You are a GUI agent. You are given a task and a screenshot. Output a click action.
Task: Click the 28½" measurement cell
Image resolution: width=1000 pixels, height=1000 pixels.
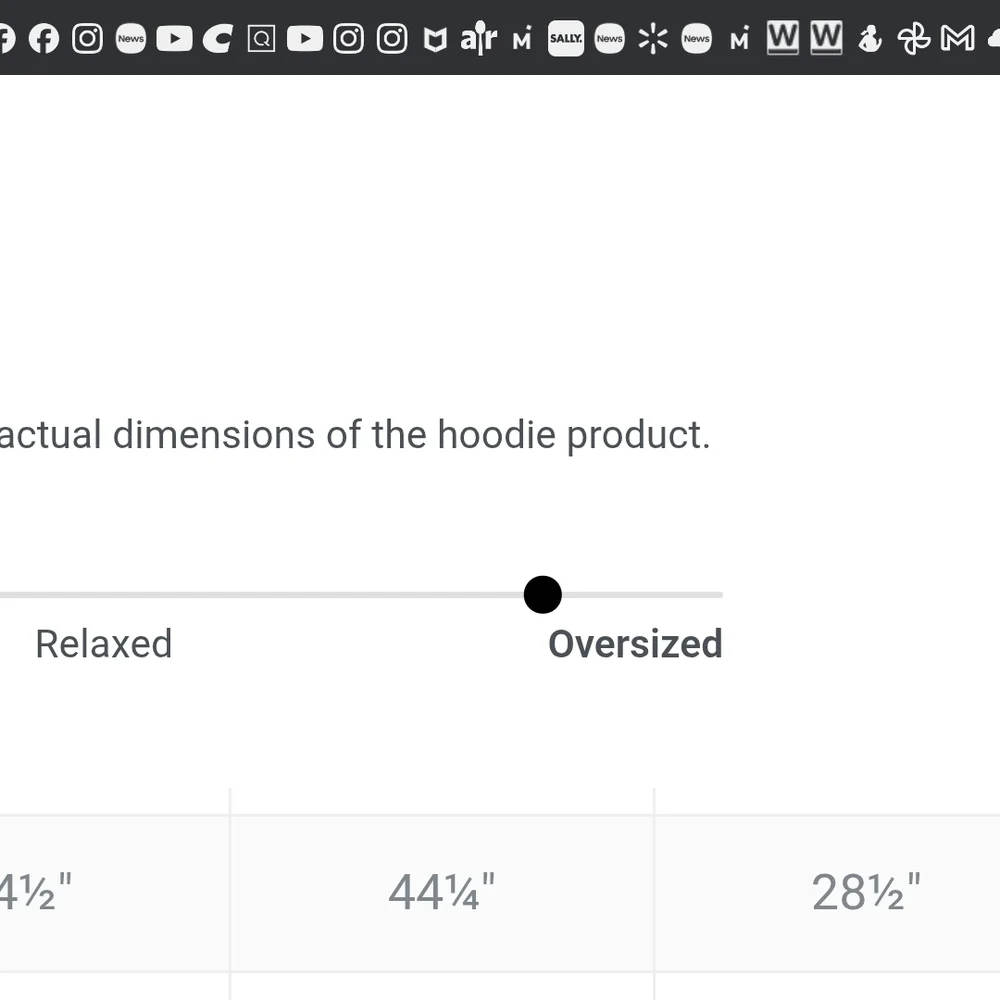pos(866,892)
